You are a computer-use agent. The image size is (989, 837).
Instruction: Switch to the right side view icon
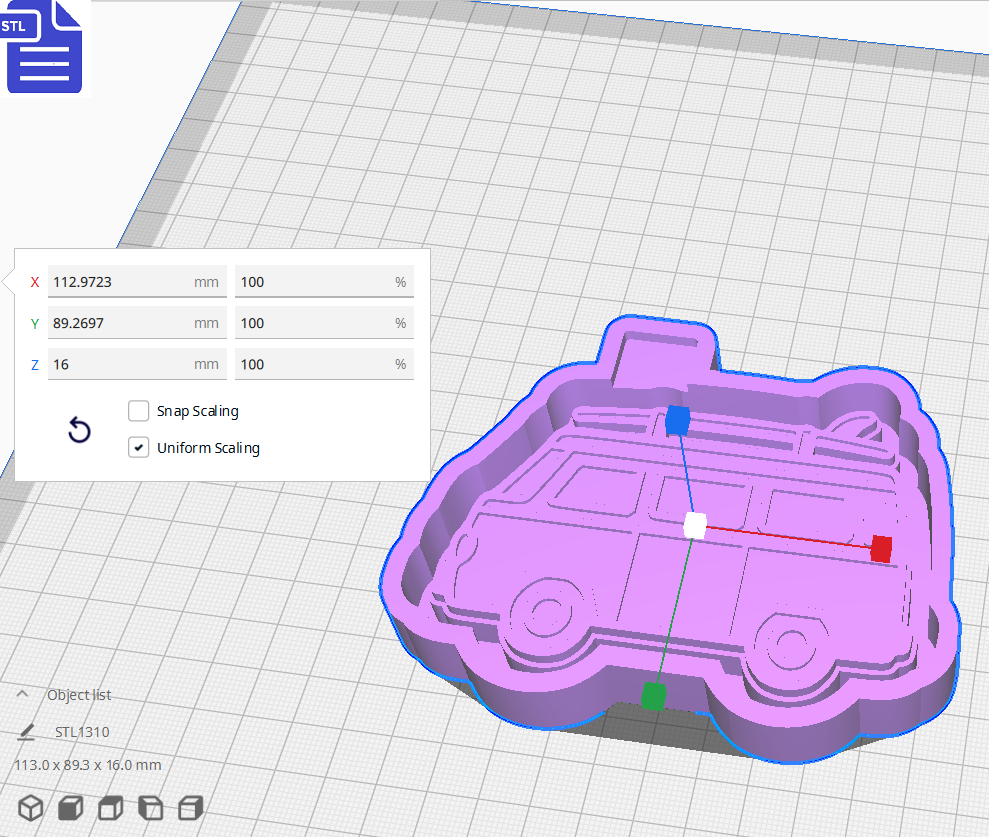pos(190,808)
